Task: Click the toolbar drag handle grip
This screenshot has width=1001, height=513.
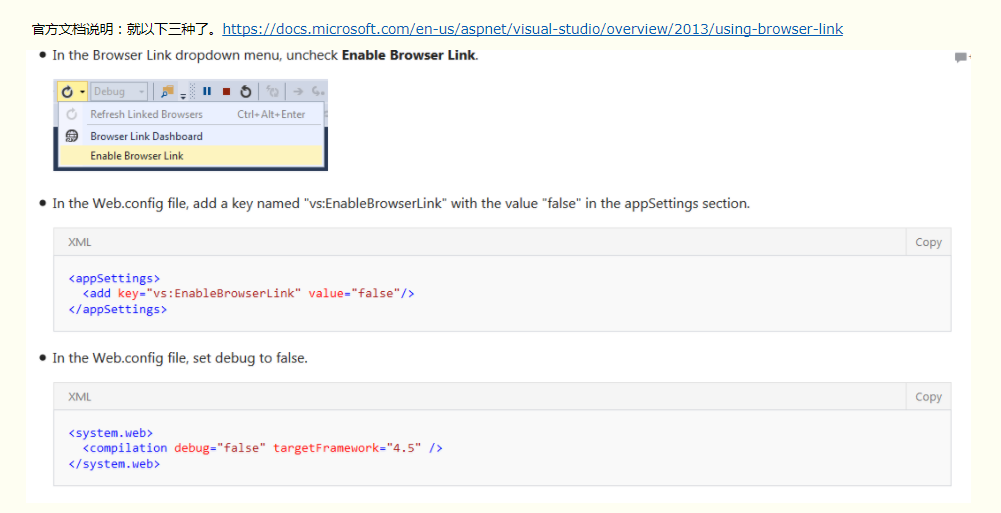Action: pyautogui.click(x=192, y=91)
